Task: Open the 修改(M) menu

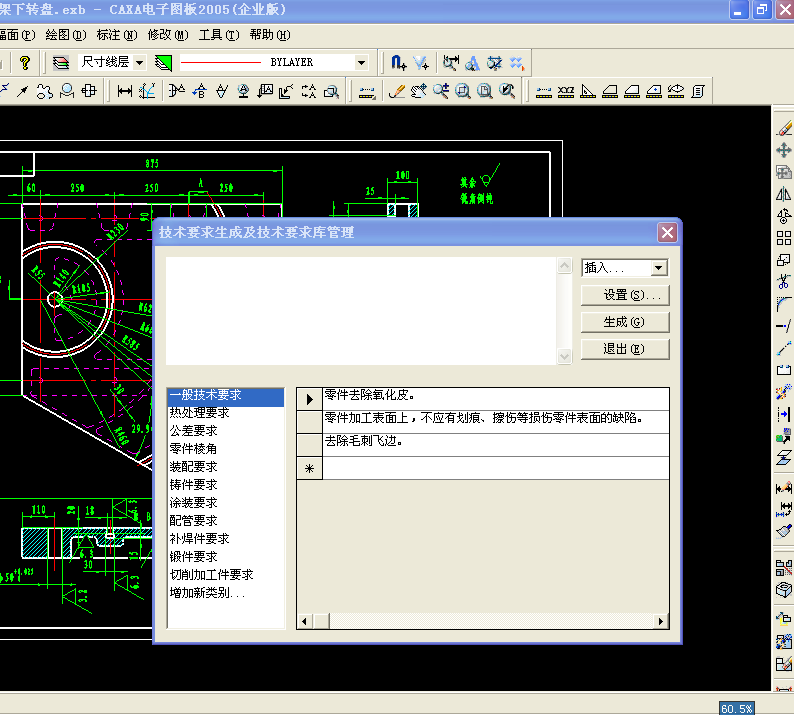Action: click(168, 35)
